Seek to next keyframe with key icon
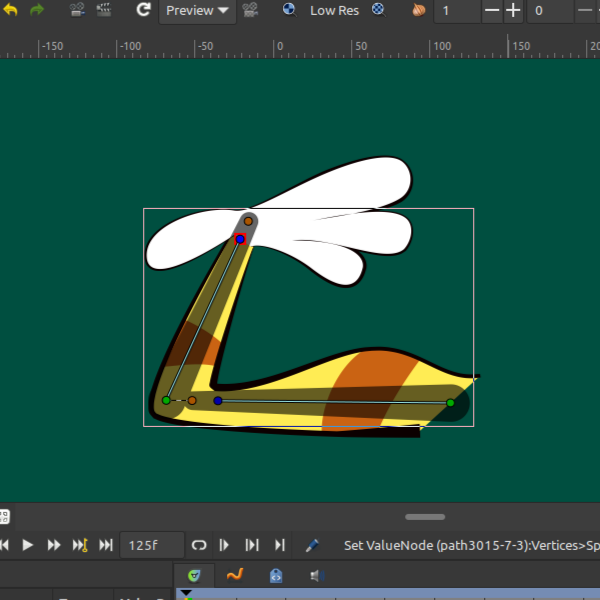This screenshot has width=600, height=600. point(80,545)
